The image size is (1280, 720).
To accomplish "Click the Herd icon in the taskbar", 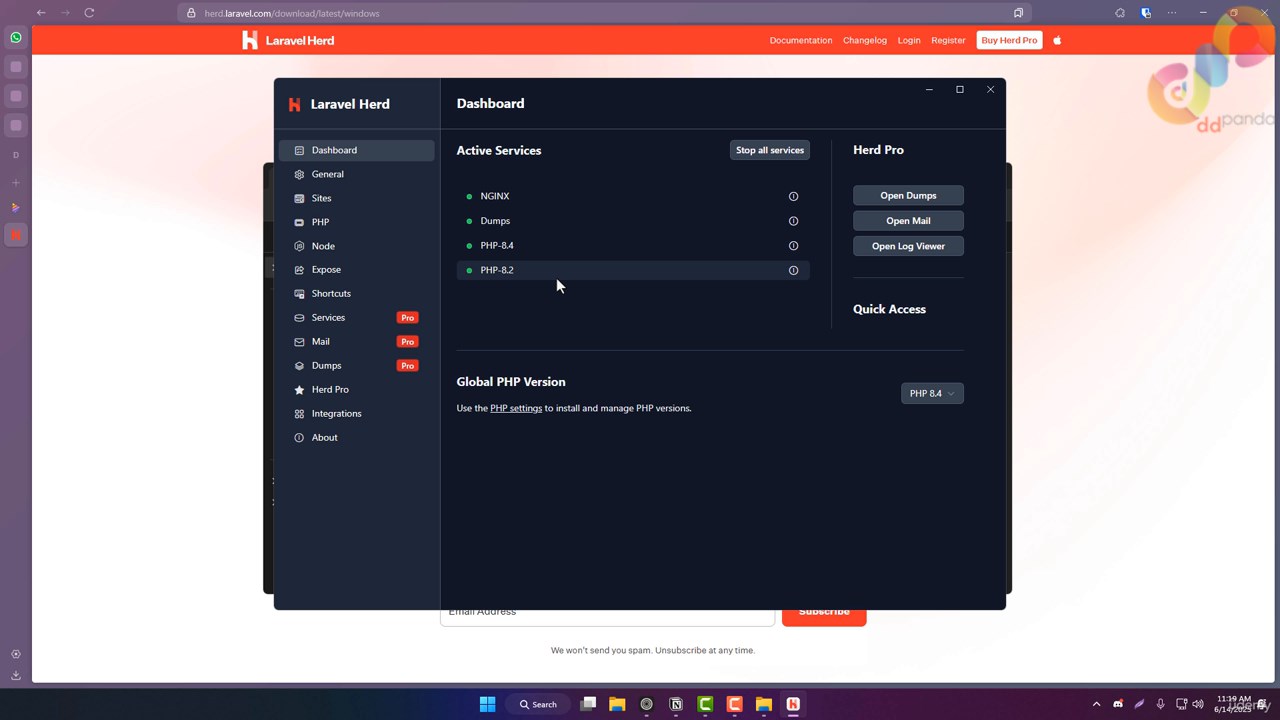I will pos(793,704).
